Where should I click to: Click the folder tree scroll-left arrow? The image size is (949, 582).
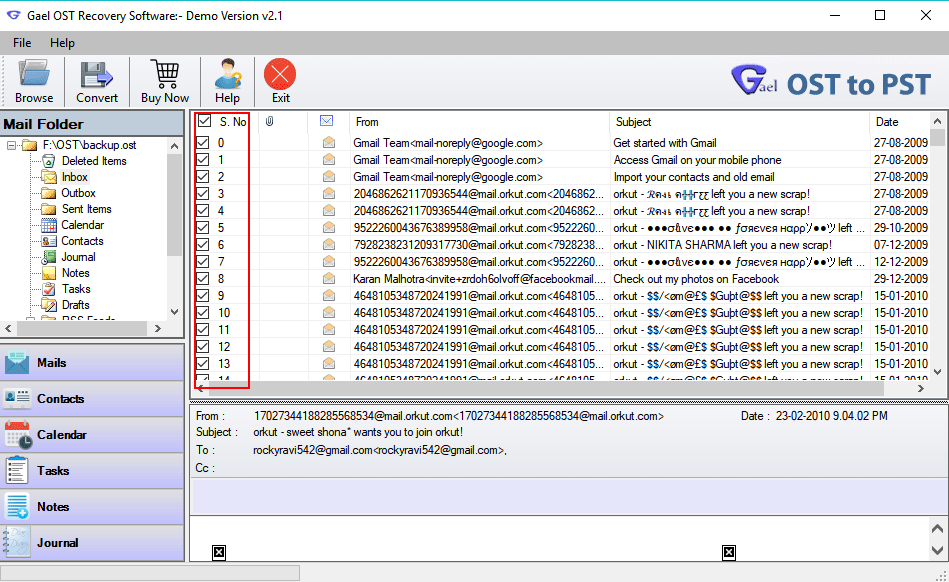pos(8,329)
